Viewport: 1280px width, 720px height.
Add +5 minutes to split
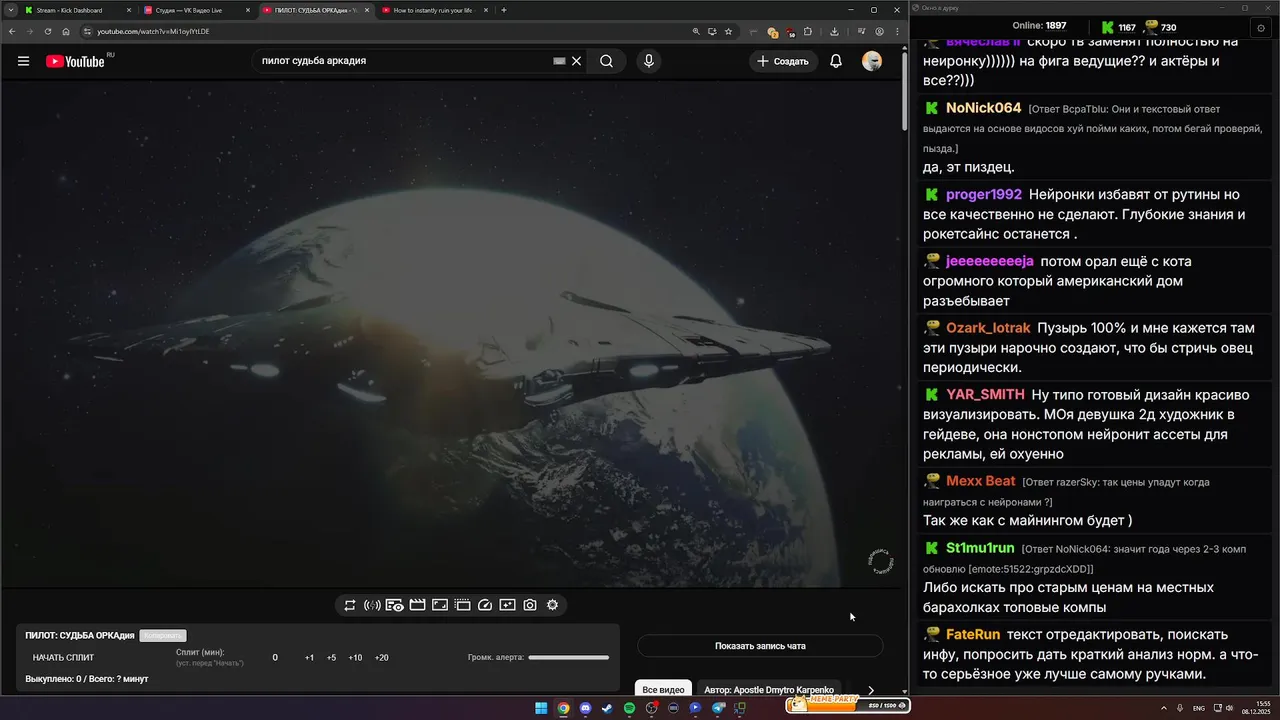click(x=331, y=658)
